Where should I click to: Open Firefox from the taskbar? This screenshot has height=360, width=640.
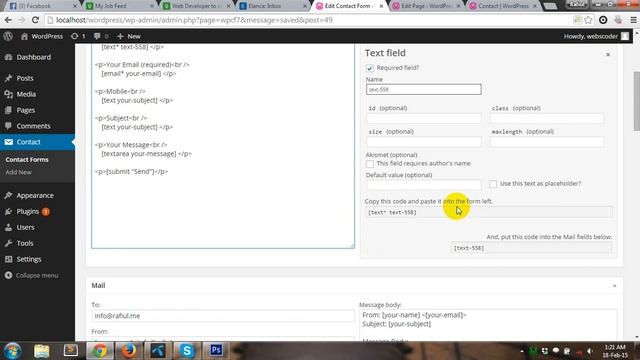[x=129, y=351]
